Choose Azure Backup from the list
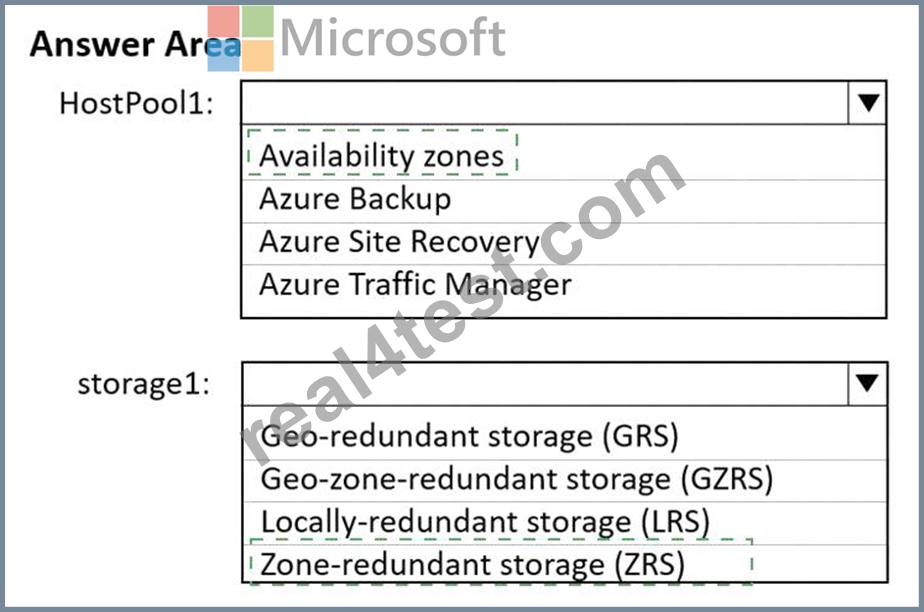Image resolution: width=924 pixels, height=612 pixels. point(564,200)
